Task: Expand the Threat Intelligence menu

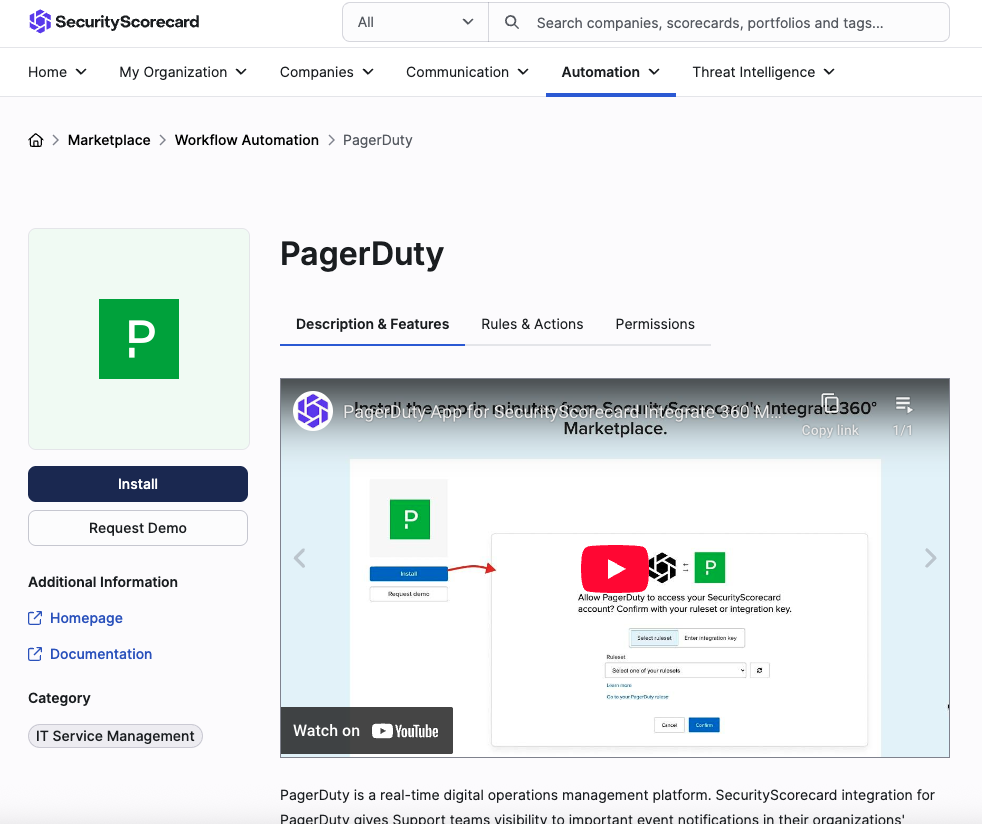Action: 763,72
